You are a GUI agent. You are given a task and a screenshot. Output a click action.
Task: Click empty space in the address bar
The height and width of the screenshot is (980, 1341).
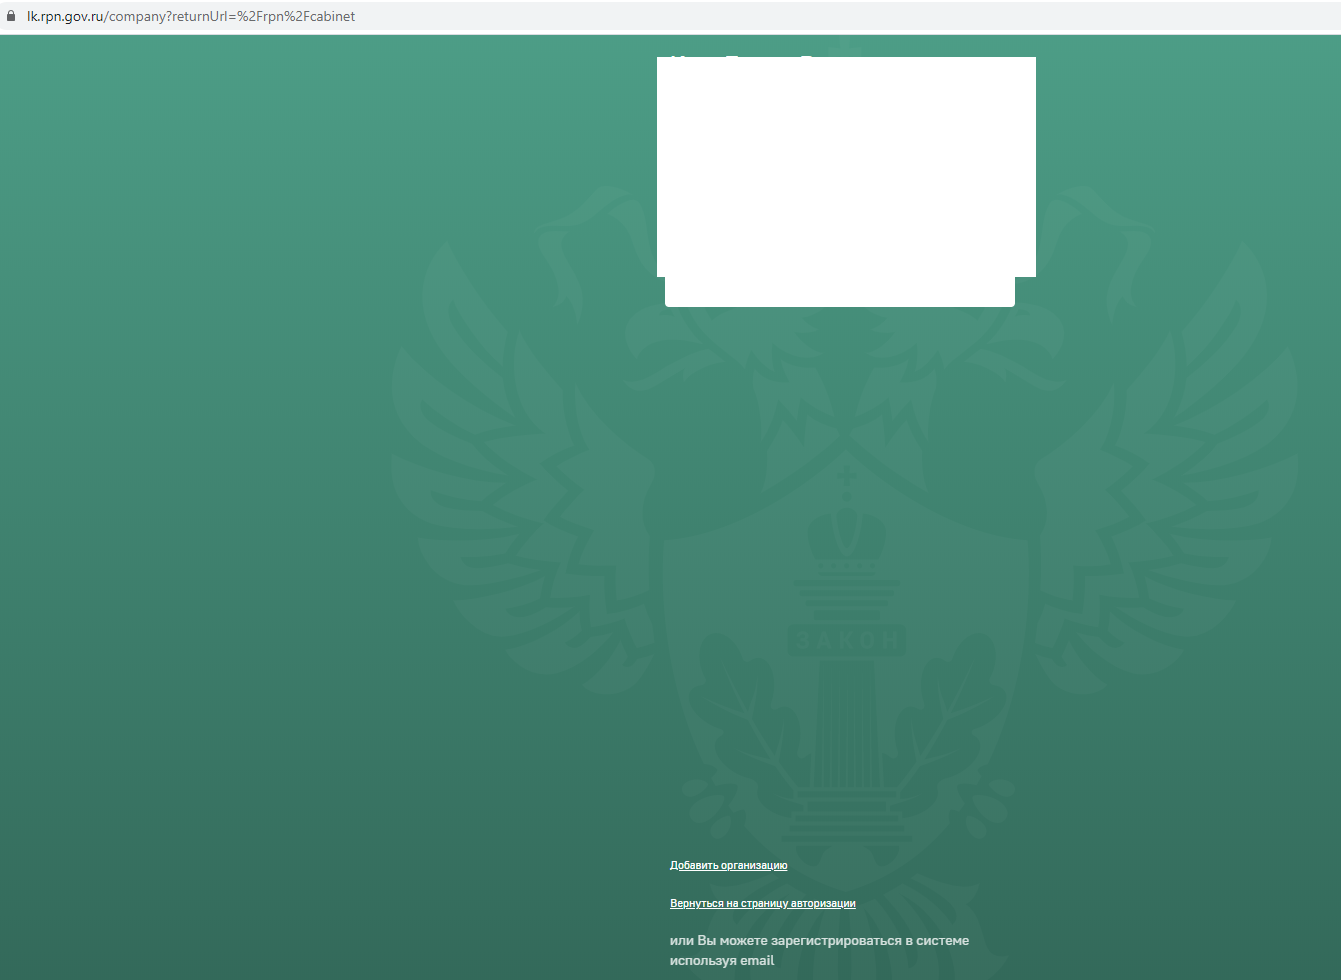[x=800, y=16]
